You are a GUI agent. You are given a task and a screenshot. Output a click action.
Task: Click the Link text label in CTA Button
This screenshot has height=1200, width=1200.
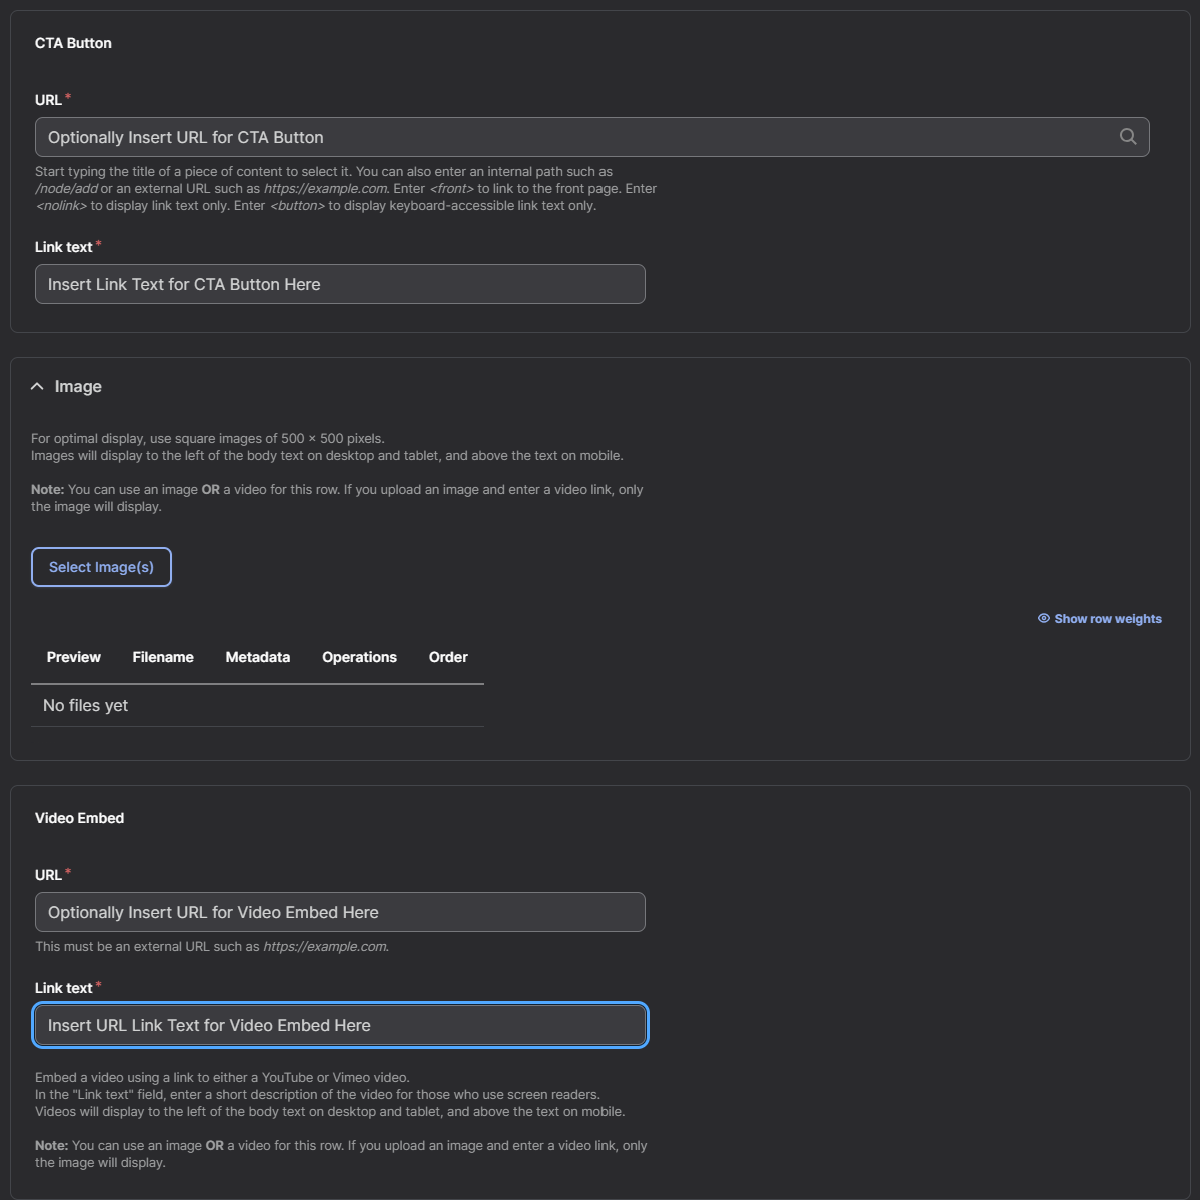coord(64,247)
